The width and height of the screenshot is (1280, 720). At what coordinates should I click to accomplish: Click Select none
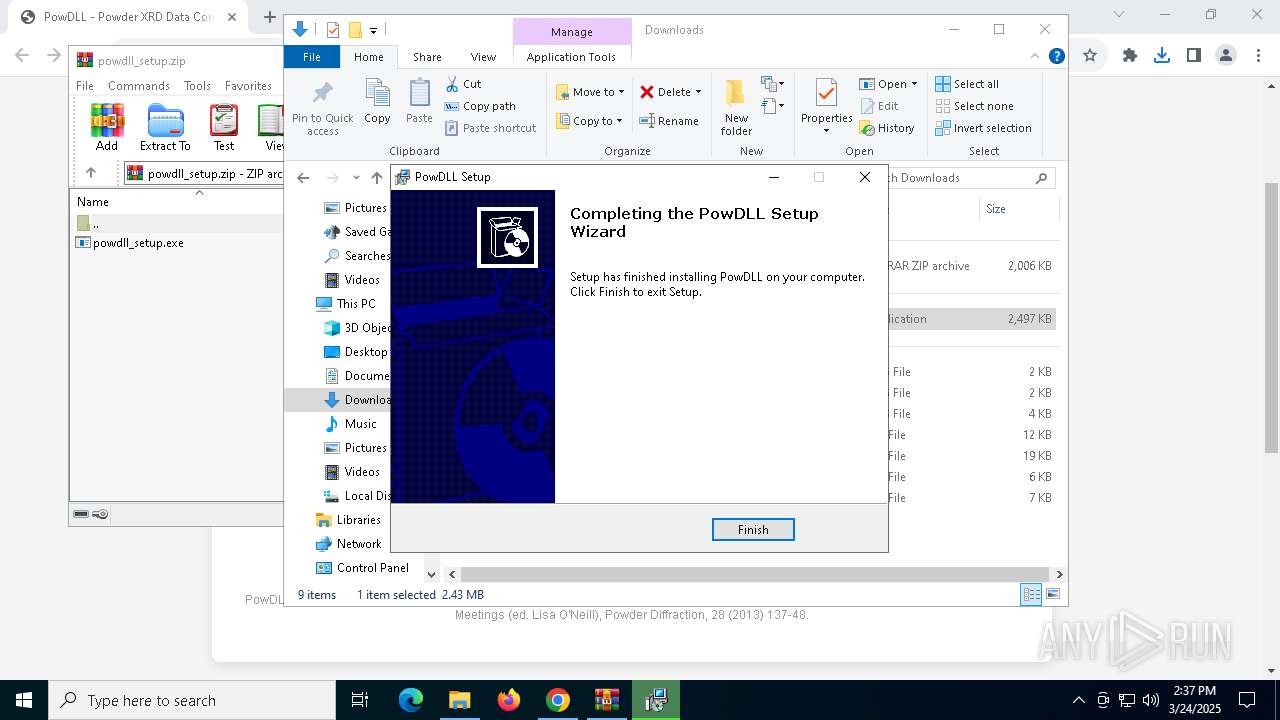974,106
